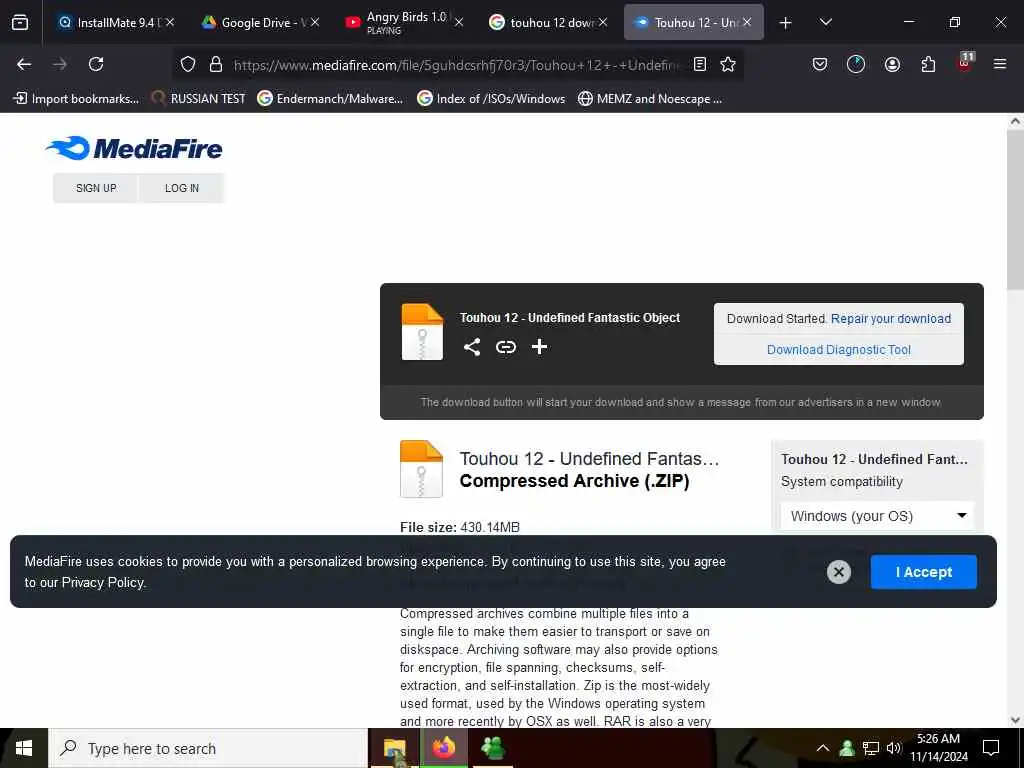This screenshot has height=768, width=1024.
Task: Click the plus icon to save file
Action: [x=539, y=347]
